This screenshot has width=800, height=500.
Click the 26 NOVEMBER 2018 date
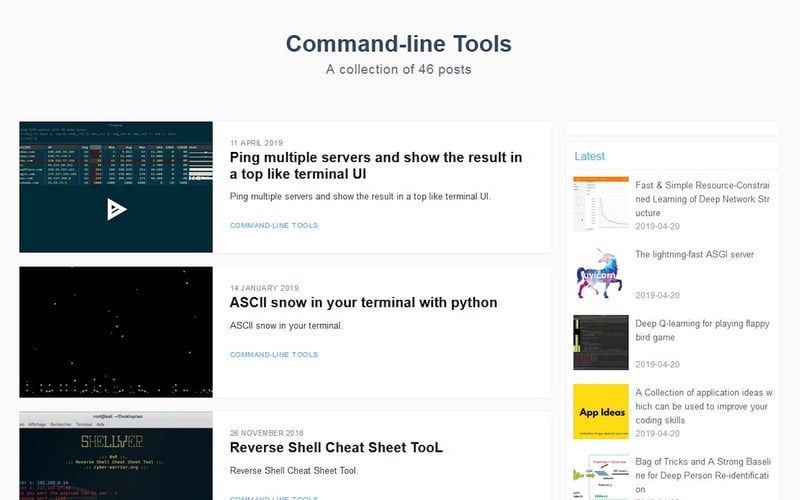[x=267, y=433]
